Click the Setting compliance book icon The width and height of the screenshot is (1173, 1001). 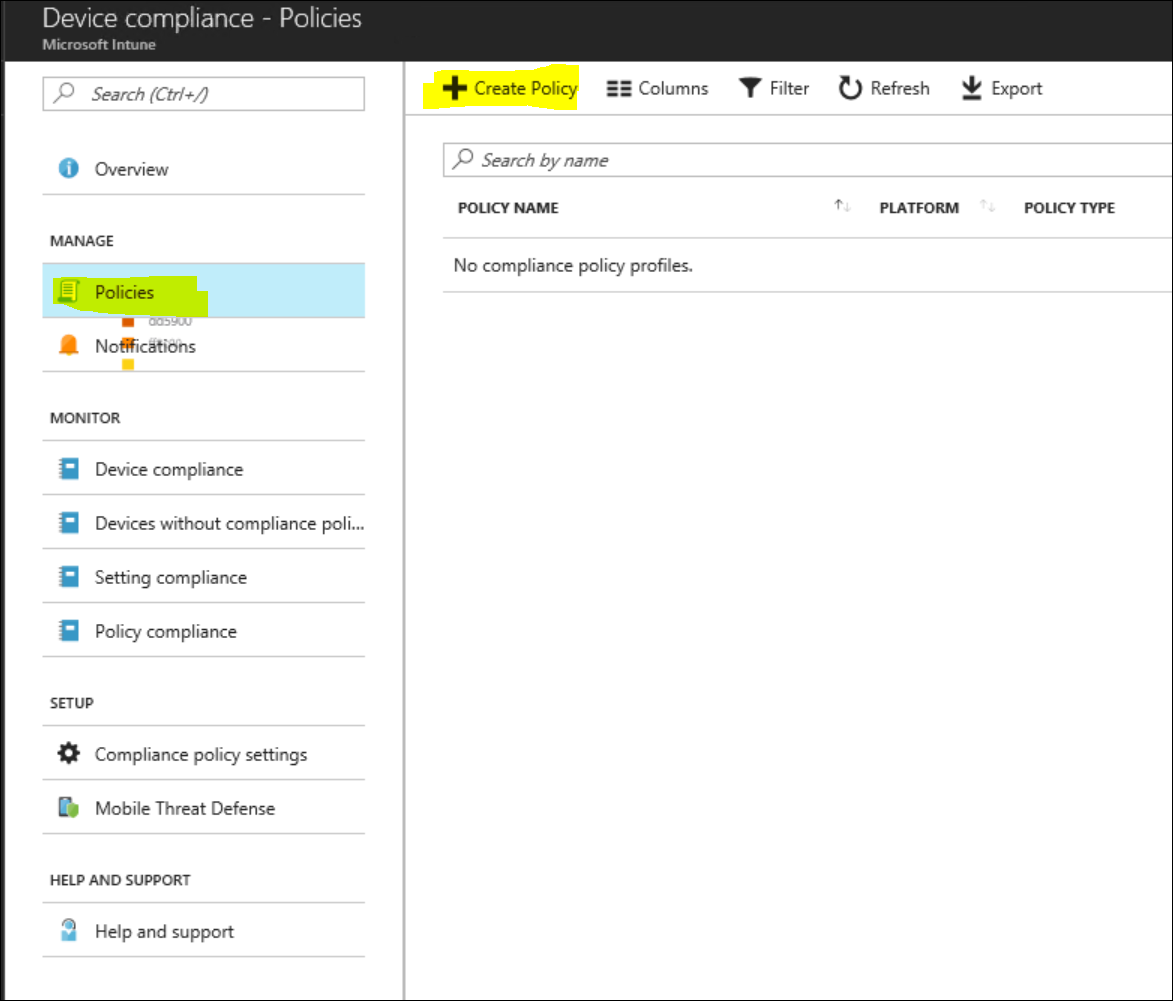[69, 577]
